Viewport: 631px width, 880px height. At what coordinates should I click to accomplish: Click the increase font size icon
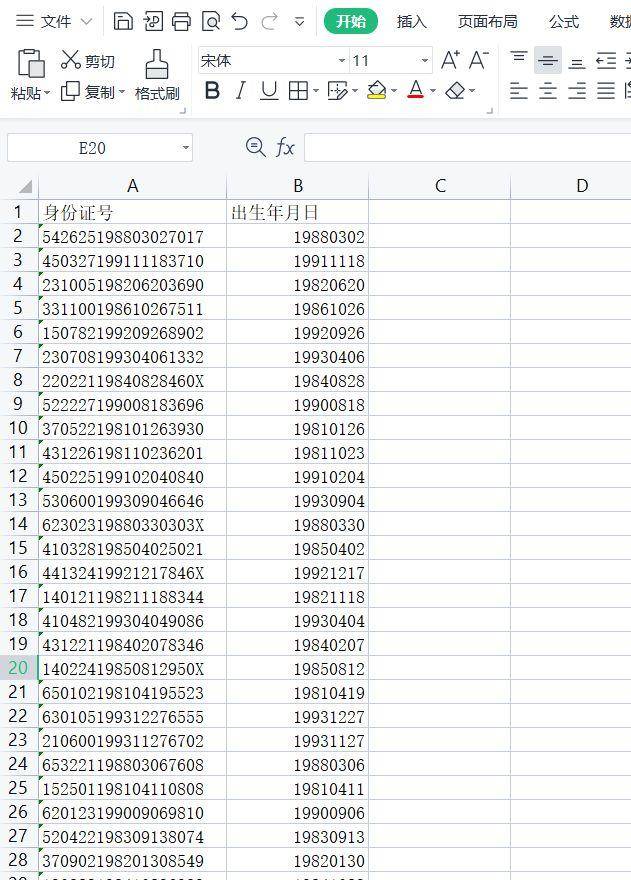tap(450, 60)
